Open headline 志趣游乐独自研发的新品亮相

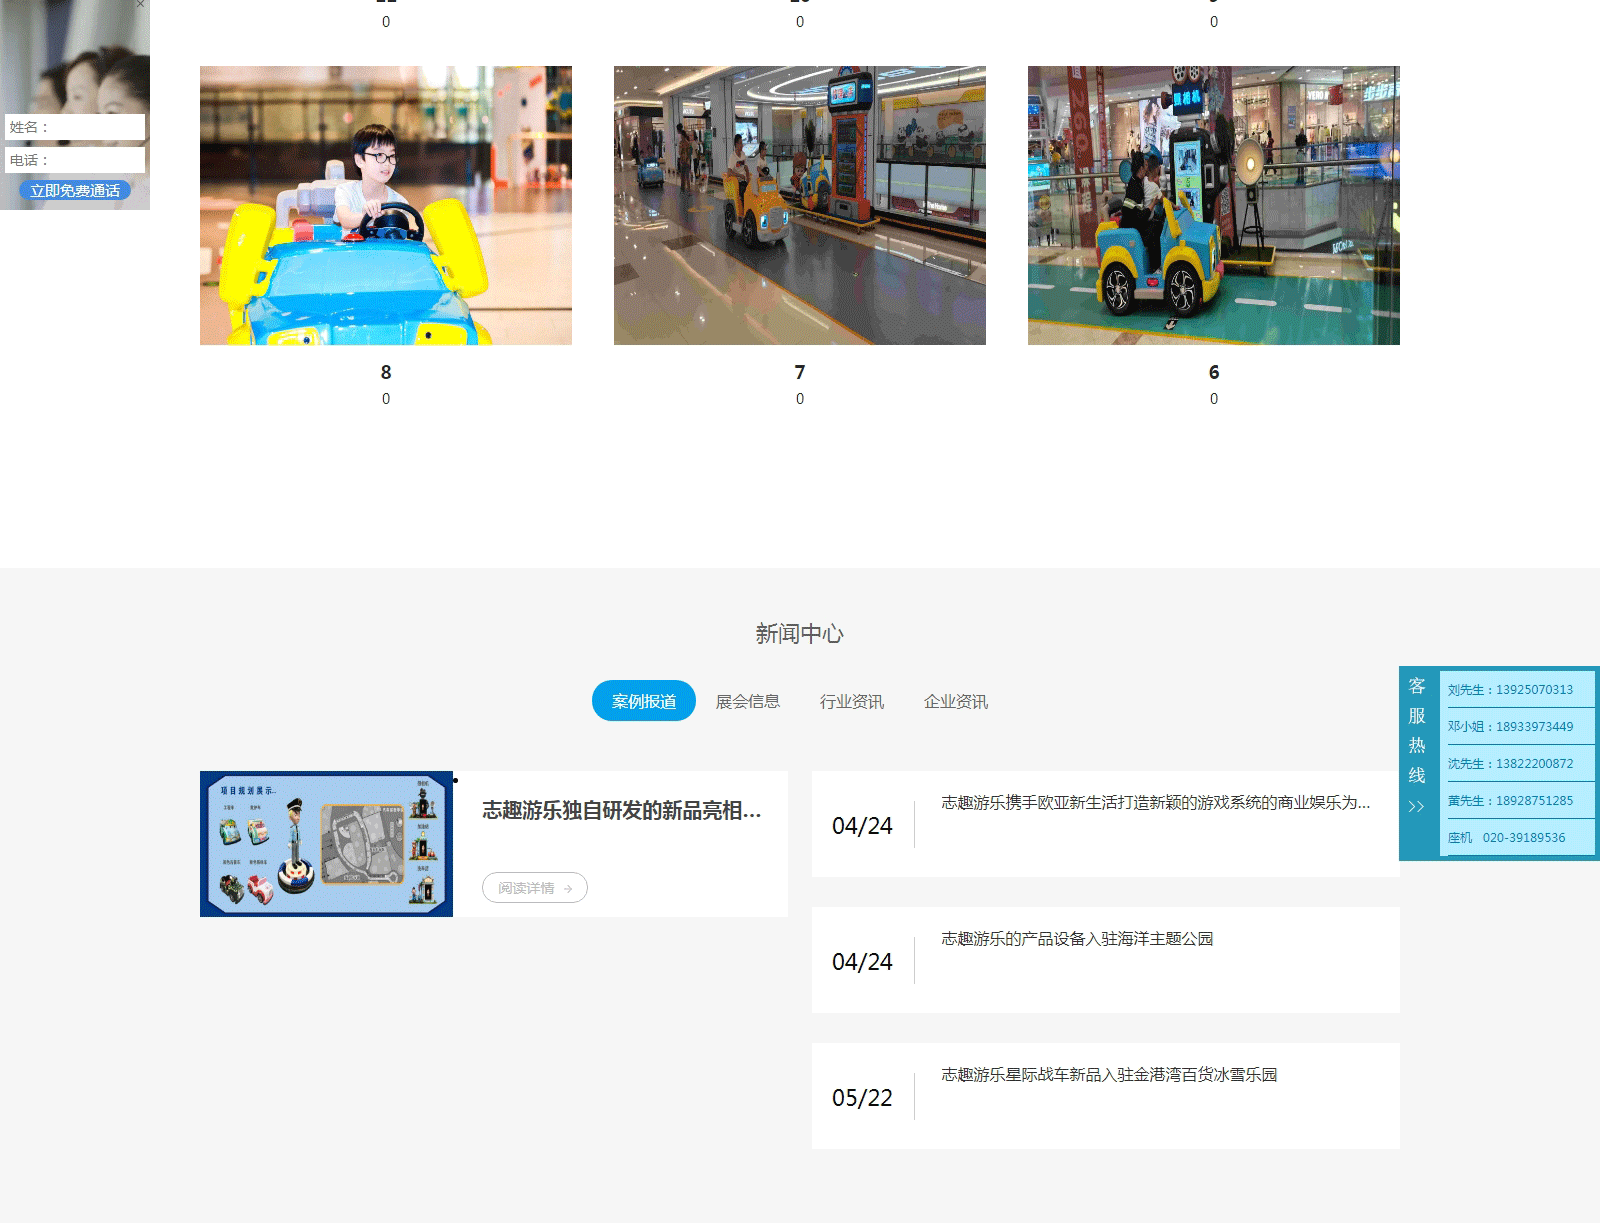click(x=621, y=810)
